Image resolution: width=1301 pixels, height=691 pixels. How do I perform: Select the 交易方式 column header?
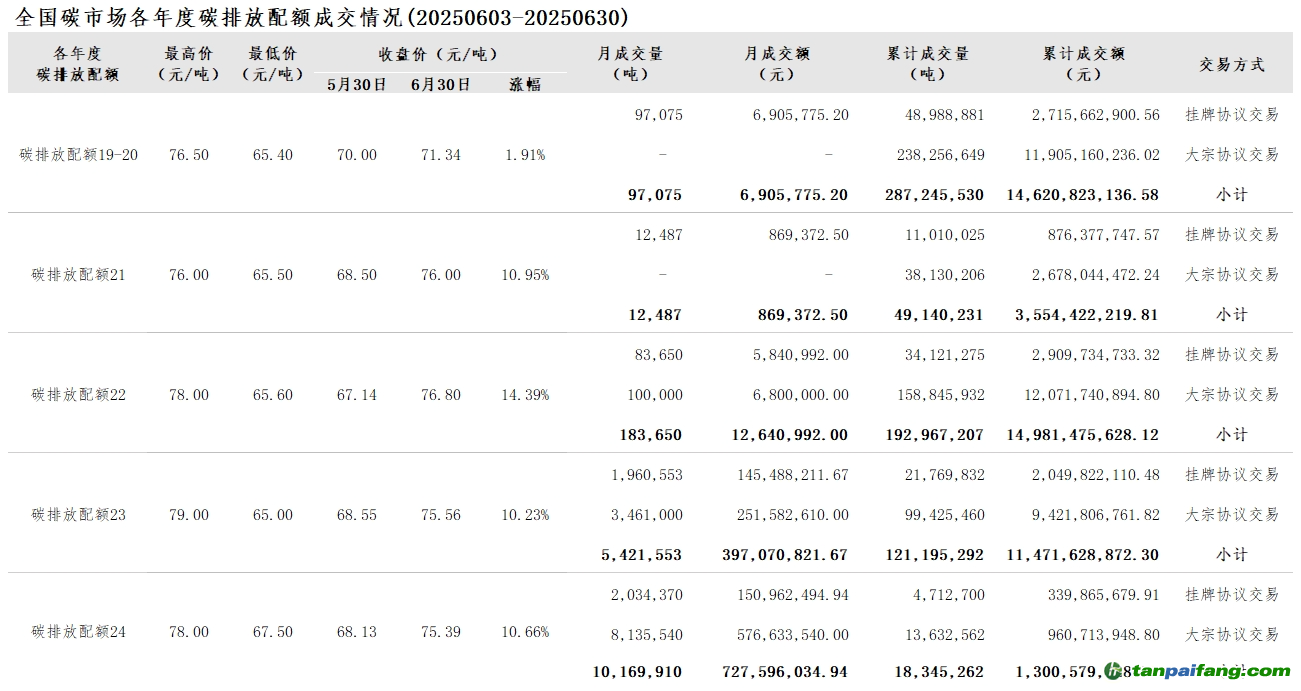click(1232, 65)
